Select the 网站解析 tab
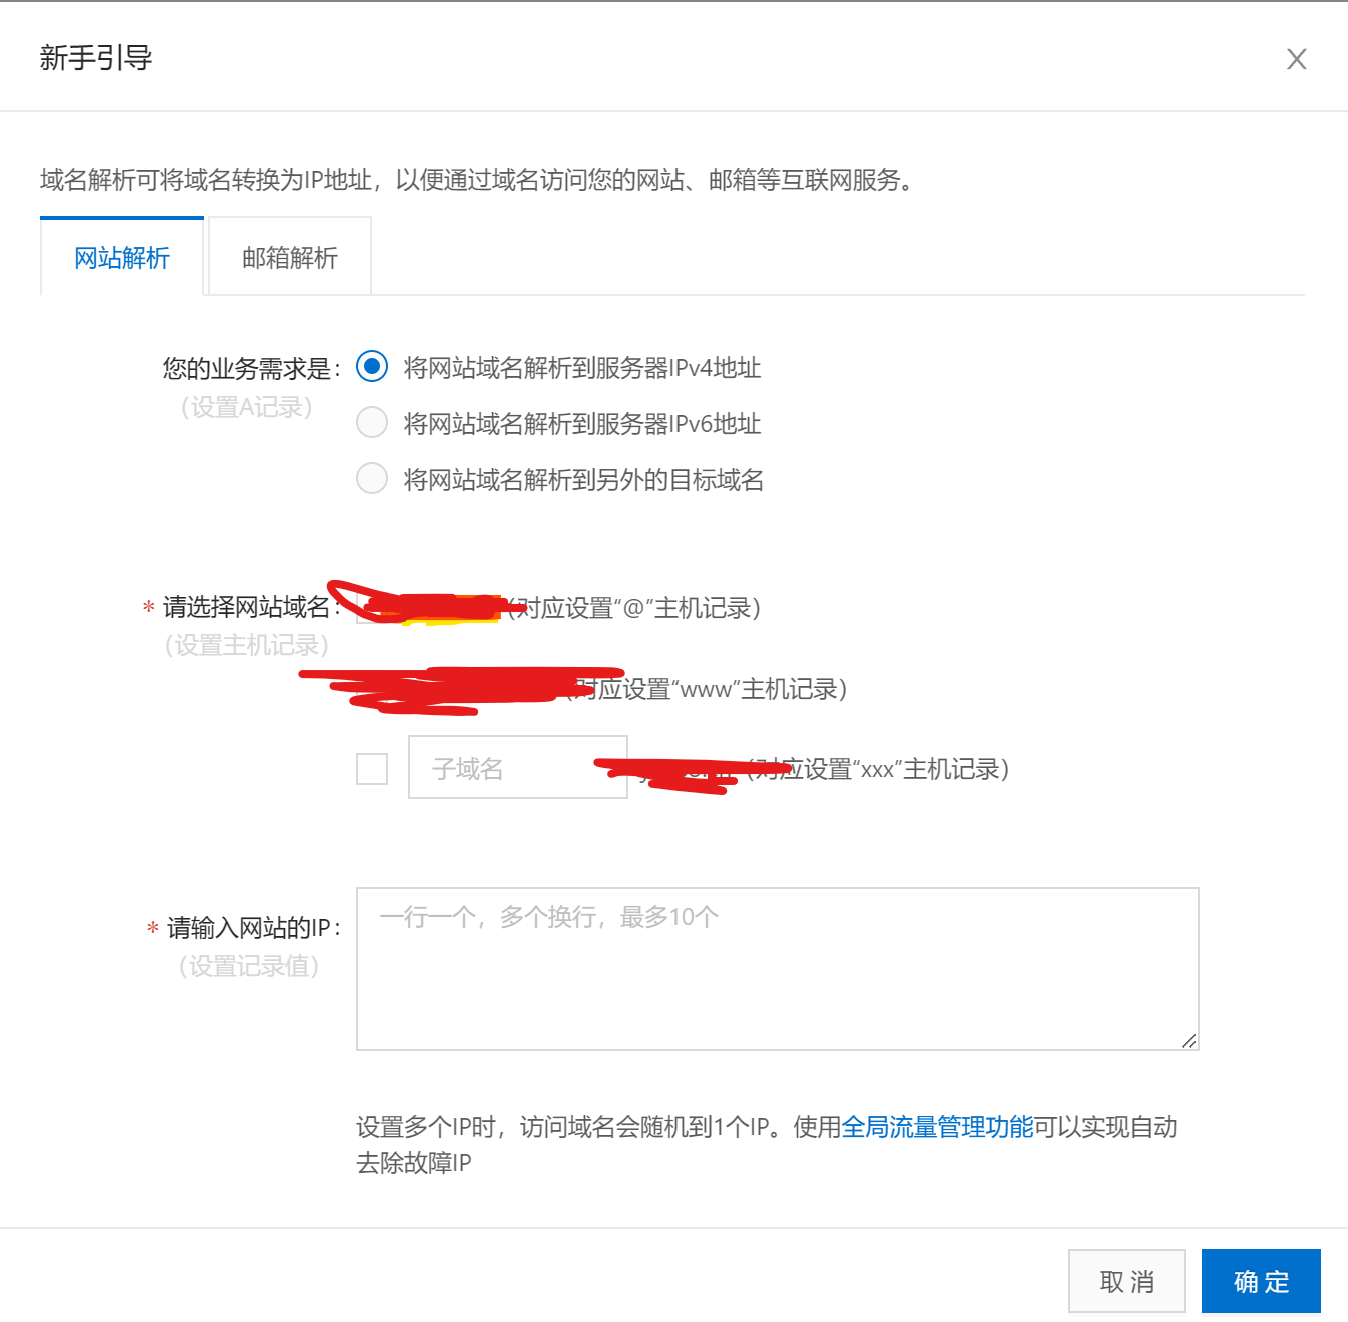 coord(120,256)
